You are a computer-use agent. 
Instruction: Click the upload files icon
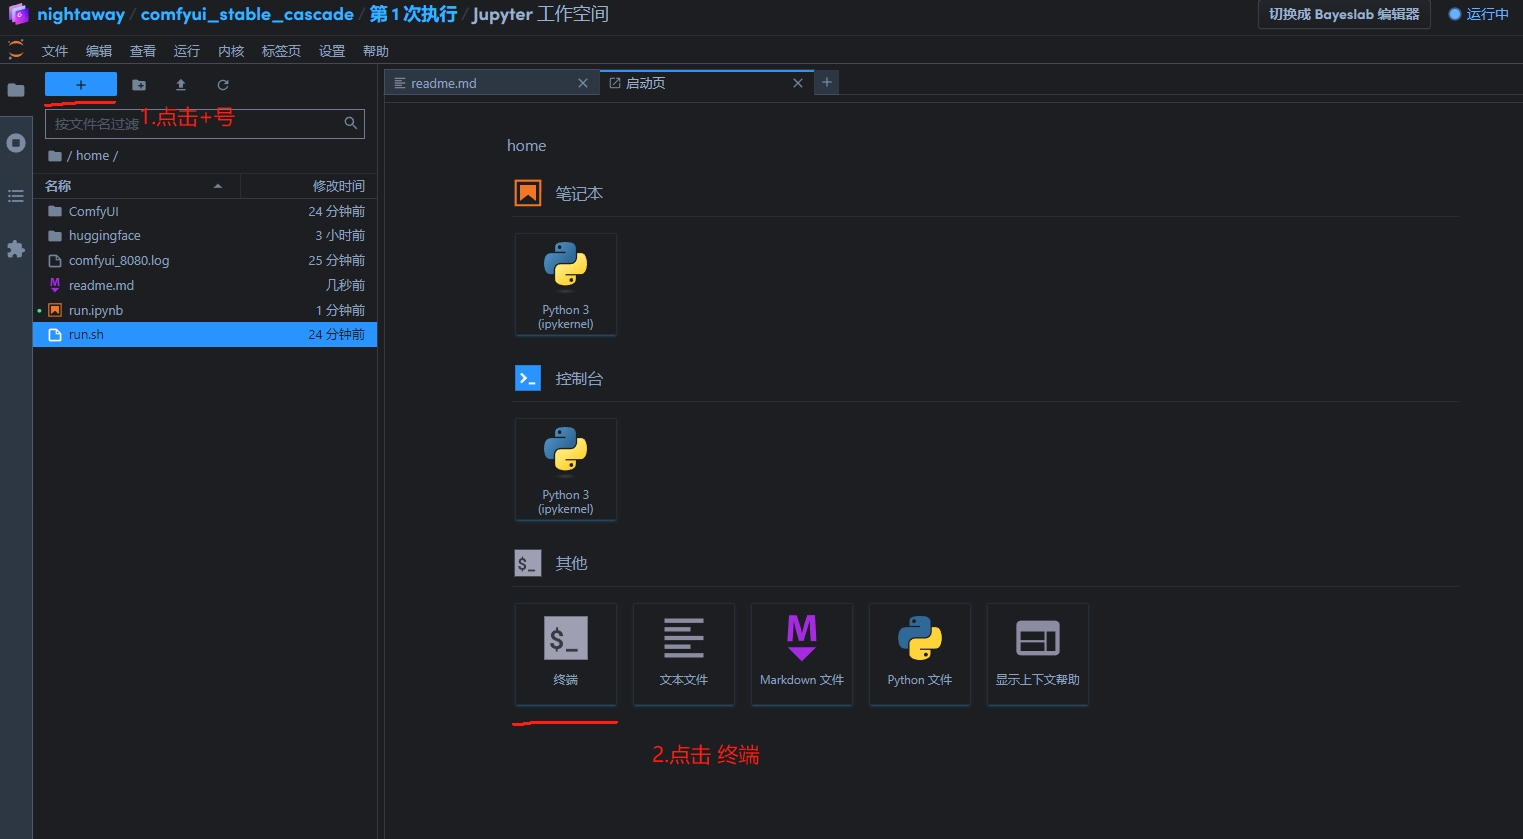click(181, 85)
